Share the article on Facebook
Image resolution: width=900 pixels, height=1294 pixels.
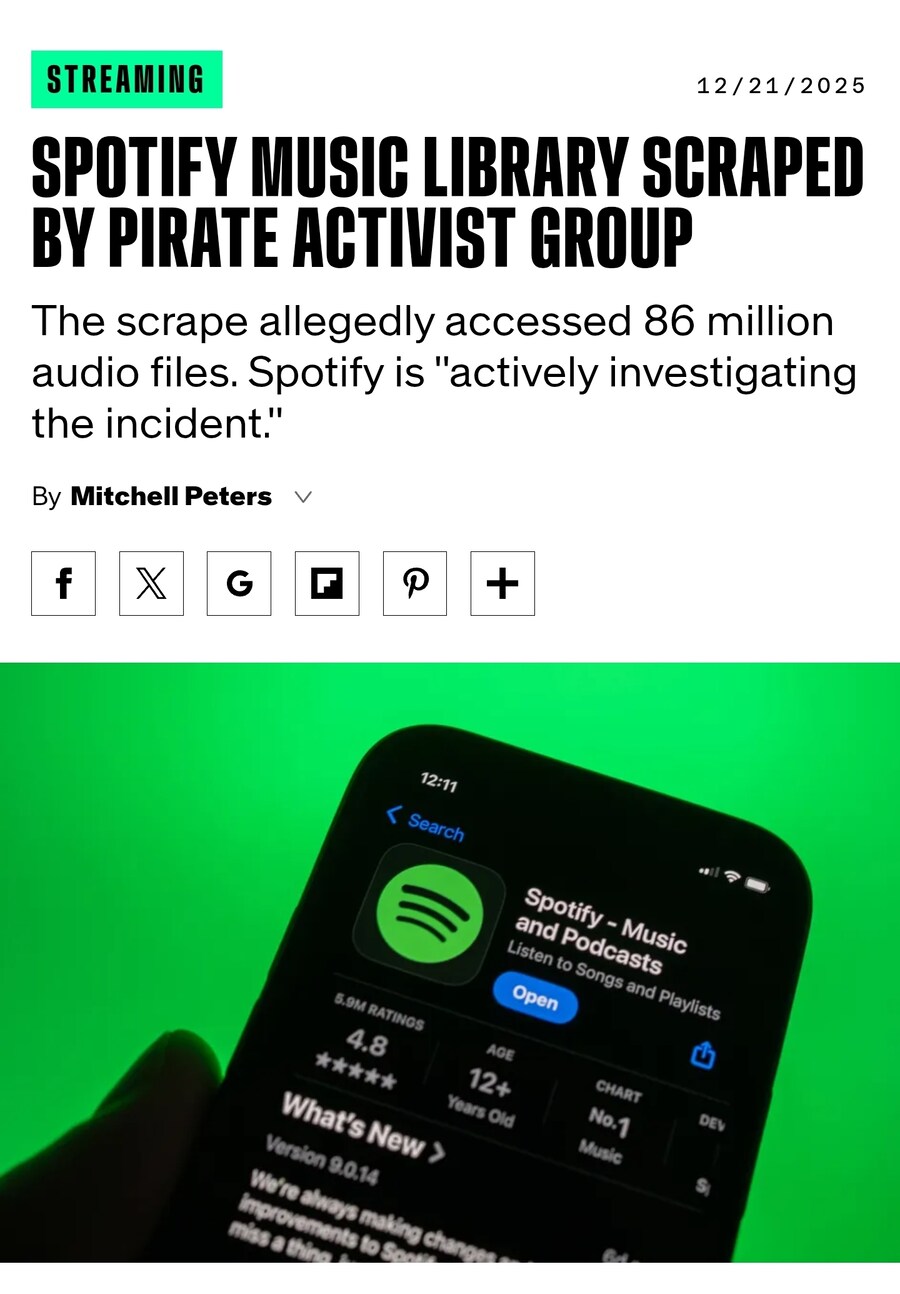click(63, 583)
